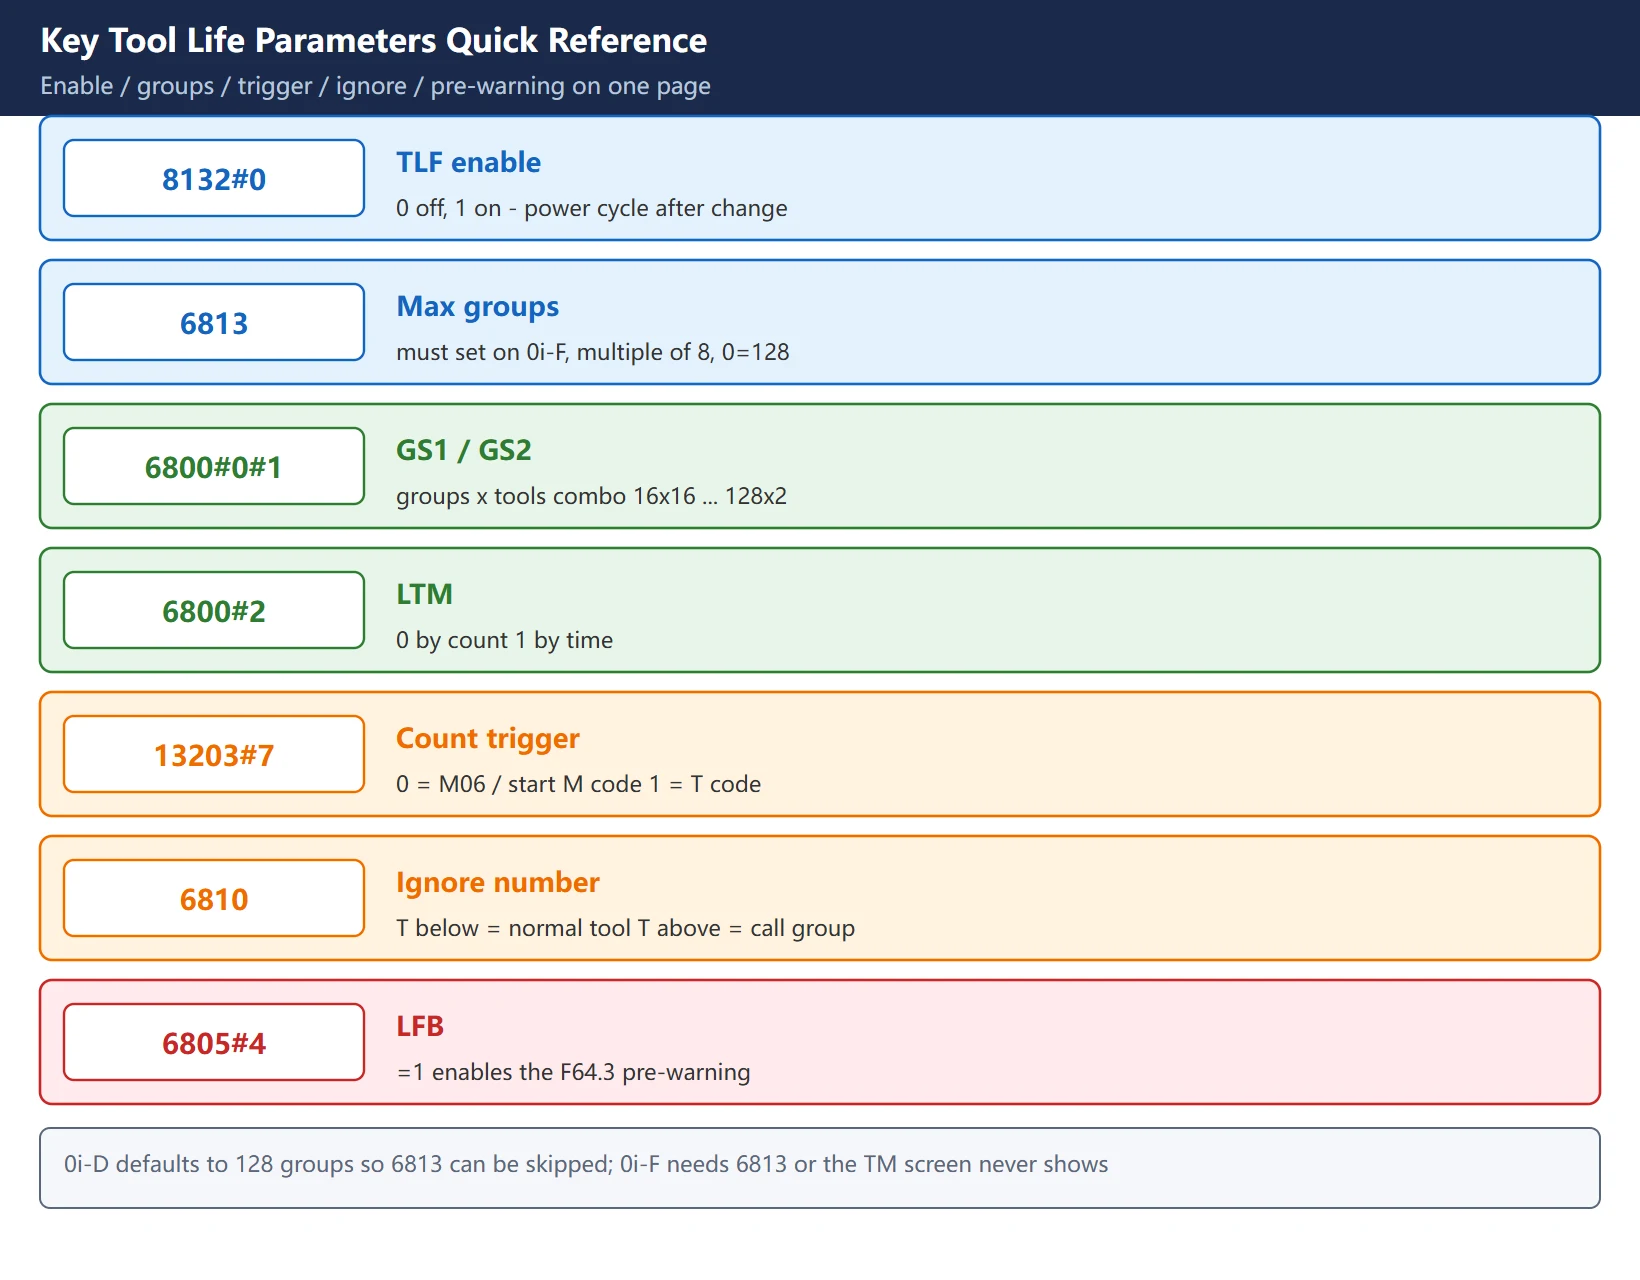1640x1280 pixels.
Task: Click the 8132#0 parameter code box
Action: pos(214,178)
